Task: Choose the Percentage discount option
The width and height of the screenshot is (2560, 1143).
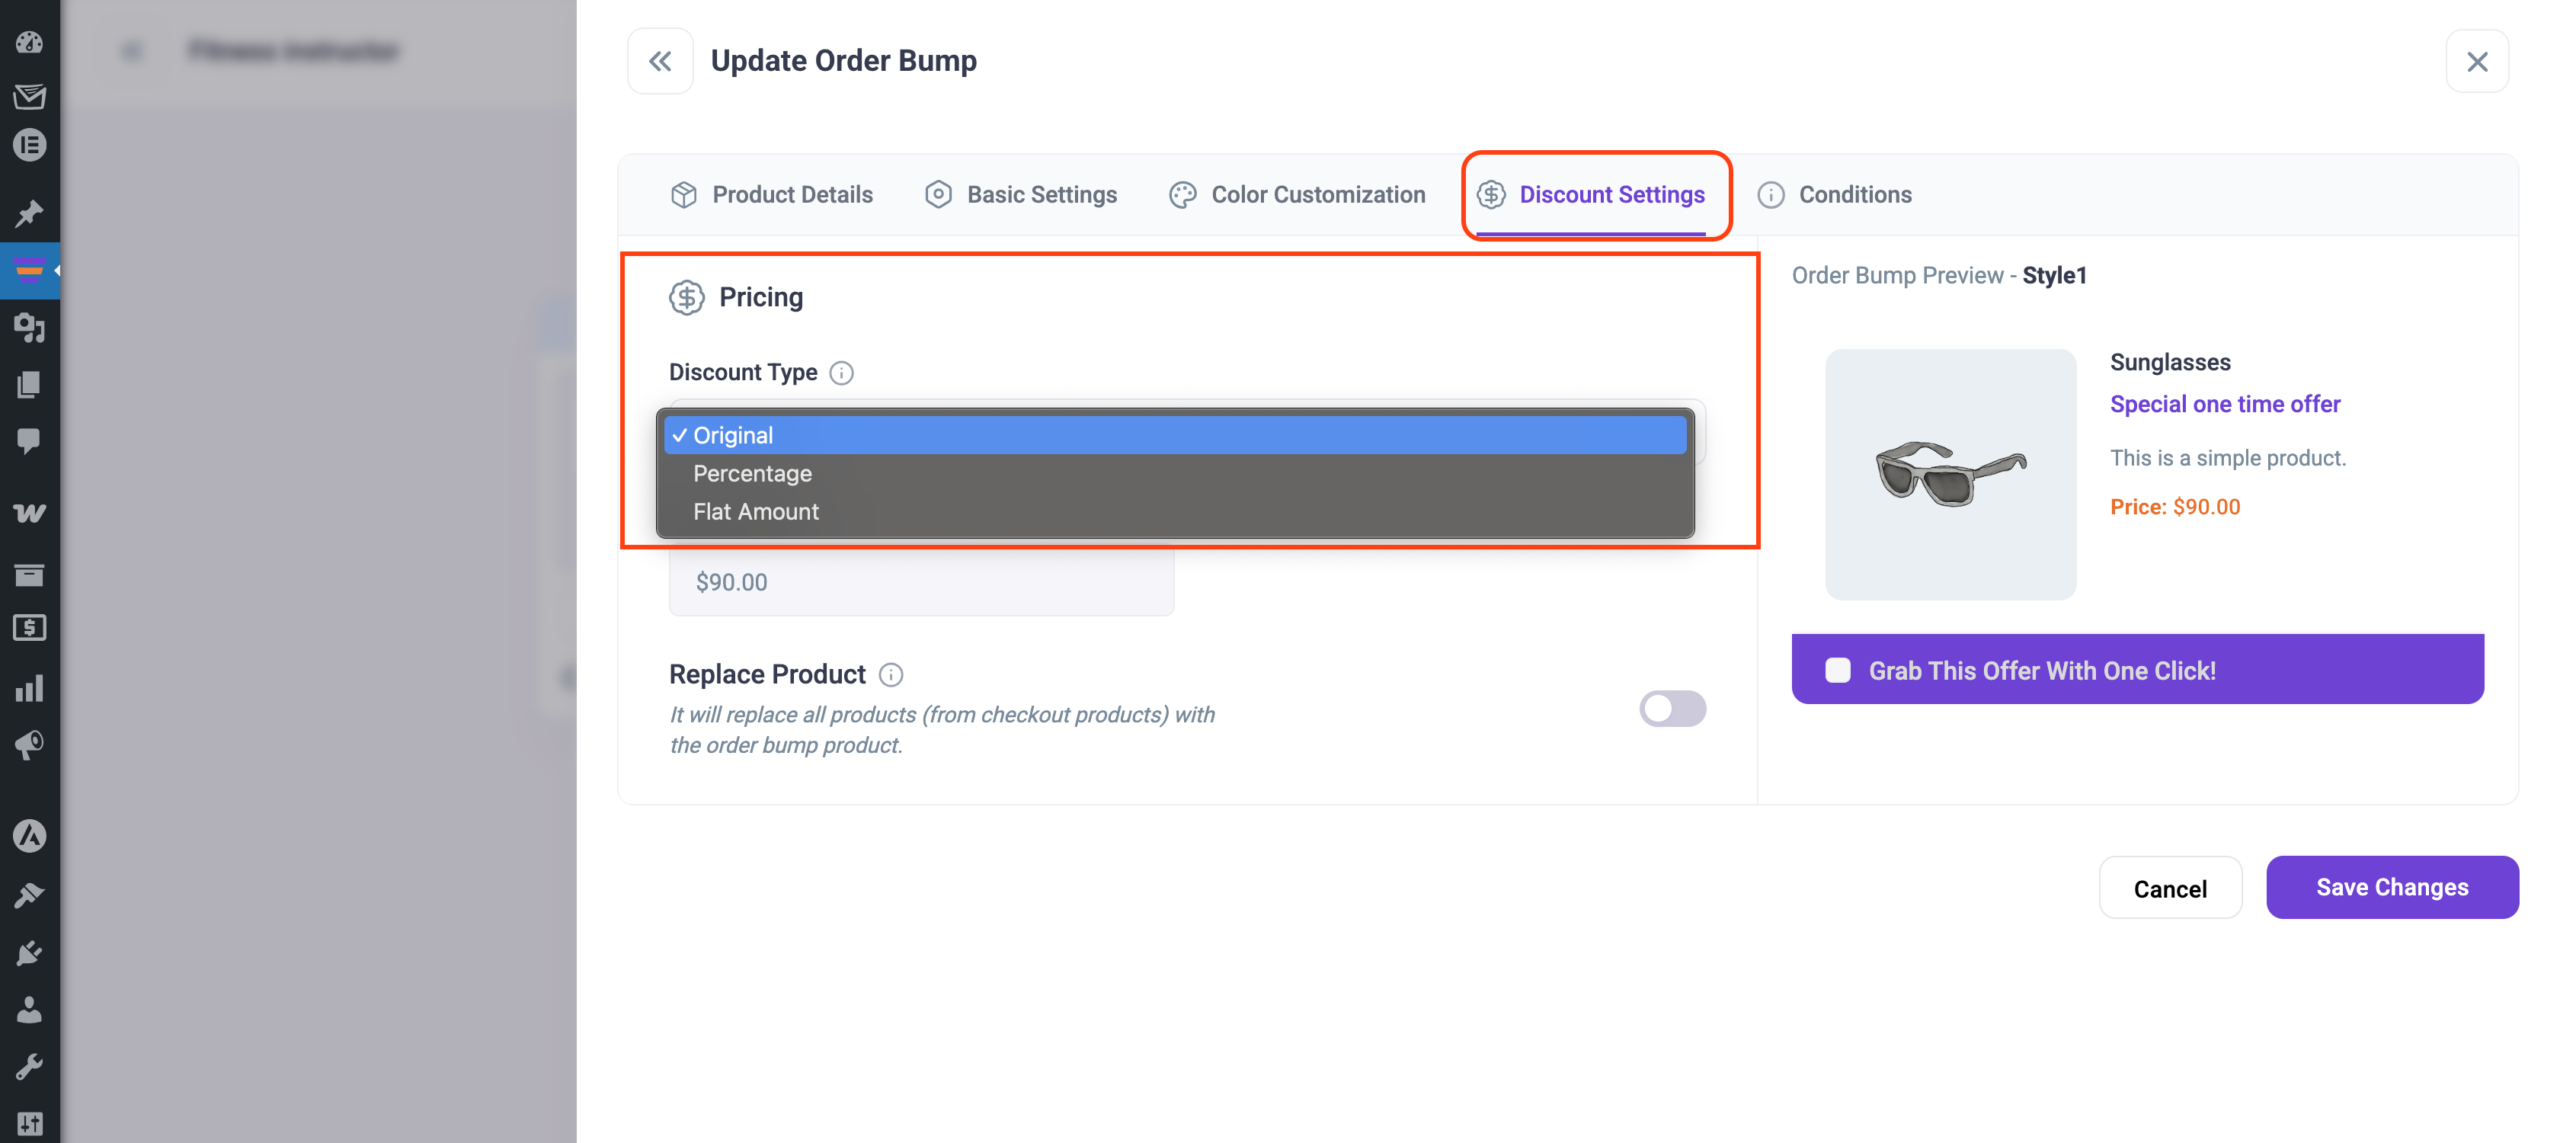Action: point(752,473)
